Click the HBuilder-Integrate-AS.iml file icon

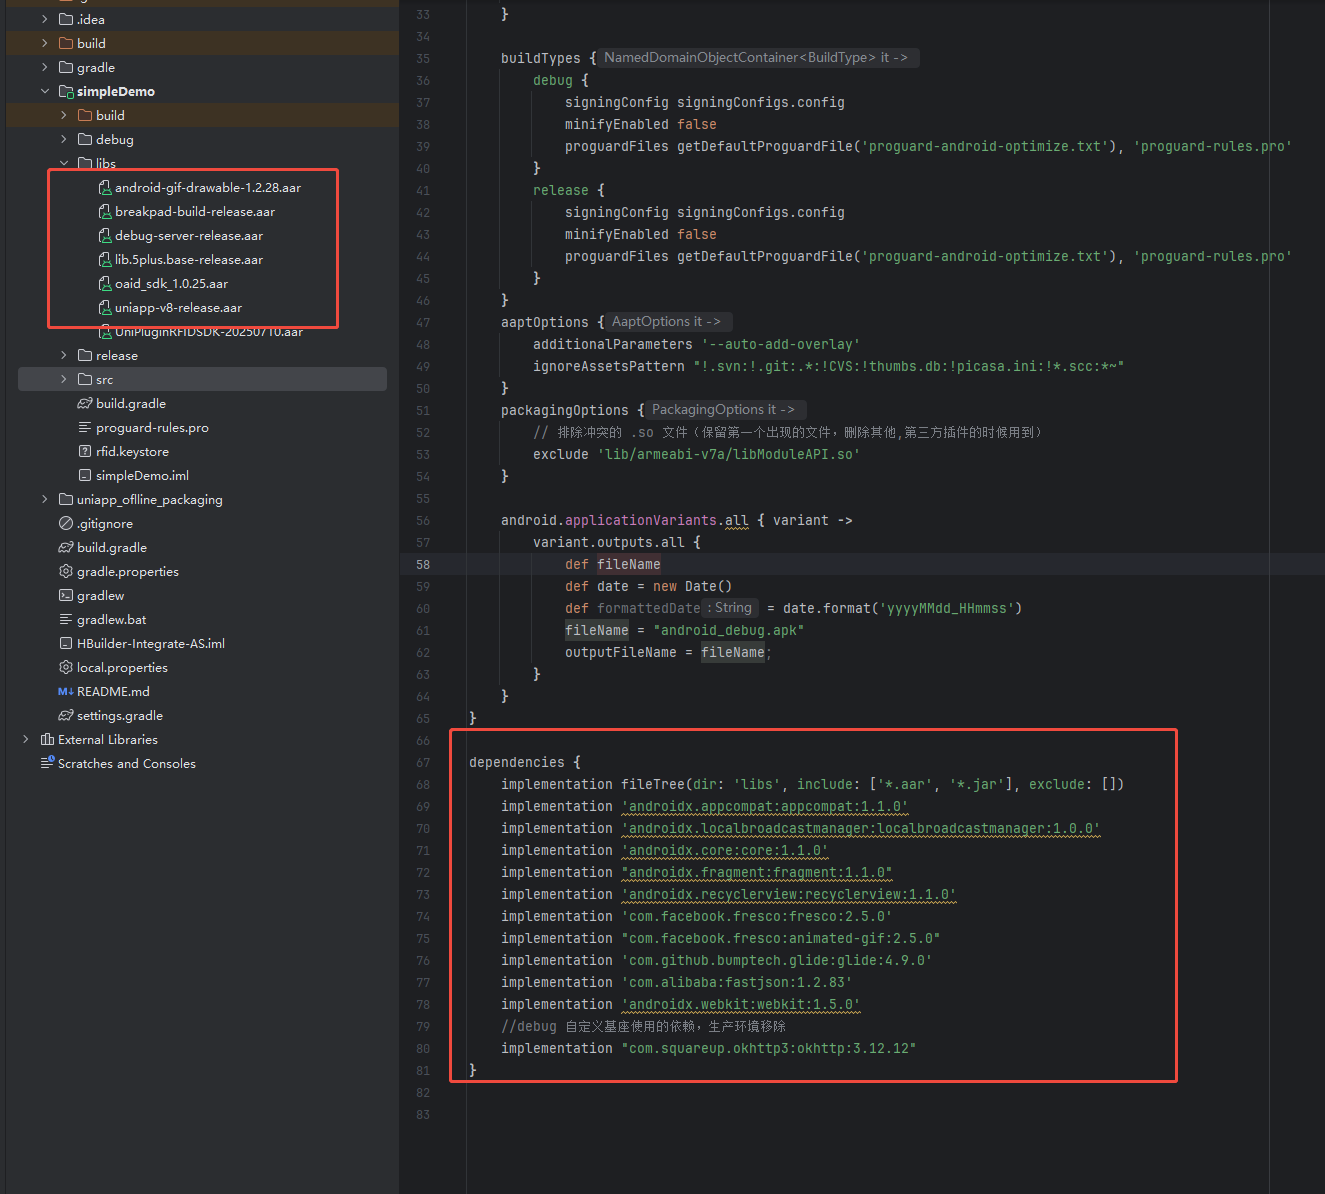pos(66,643)
